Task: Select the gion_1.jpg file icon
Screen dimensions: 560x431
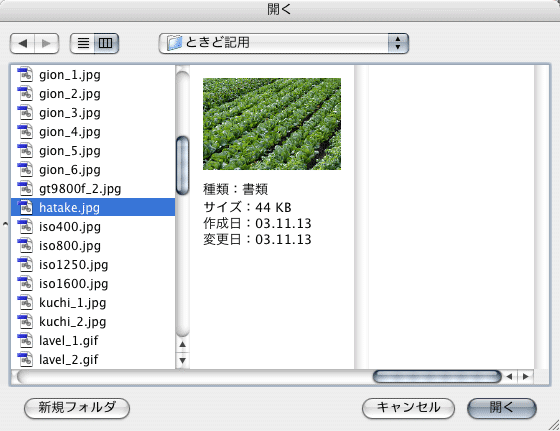Action: pos(25,74)
